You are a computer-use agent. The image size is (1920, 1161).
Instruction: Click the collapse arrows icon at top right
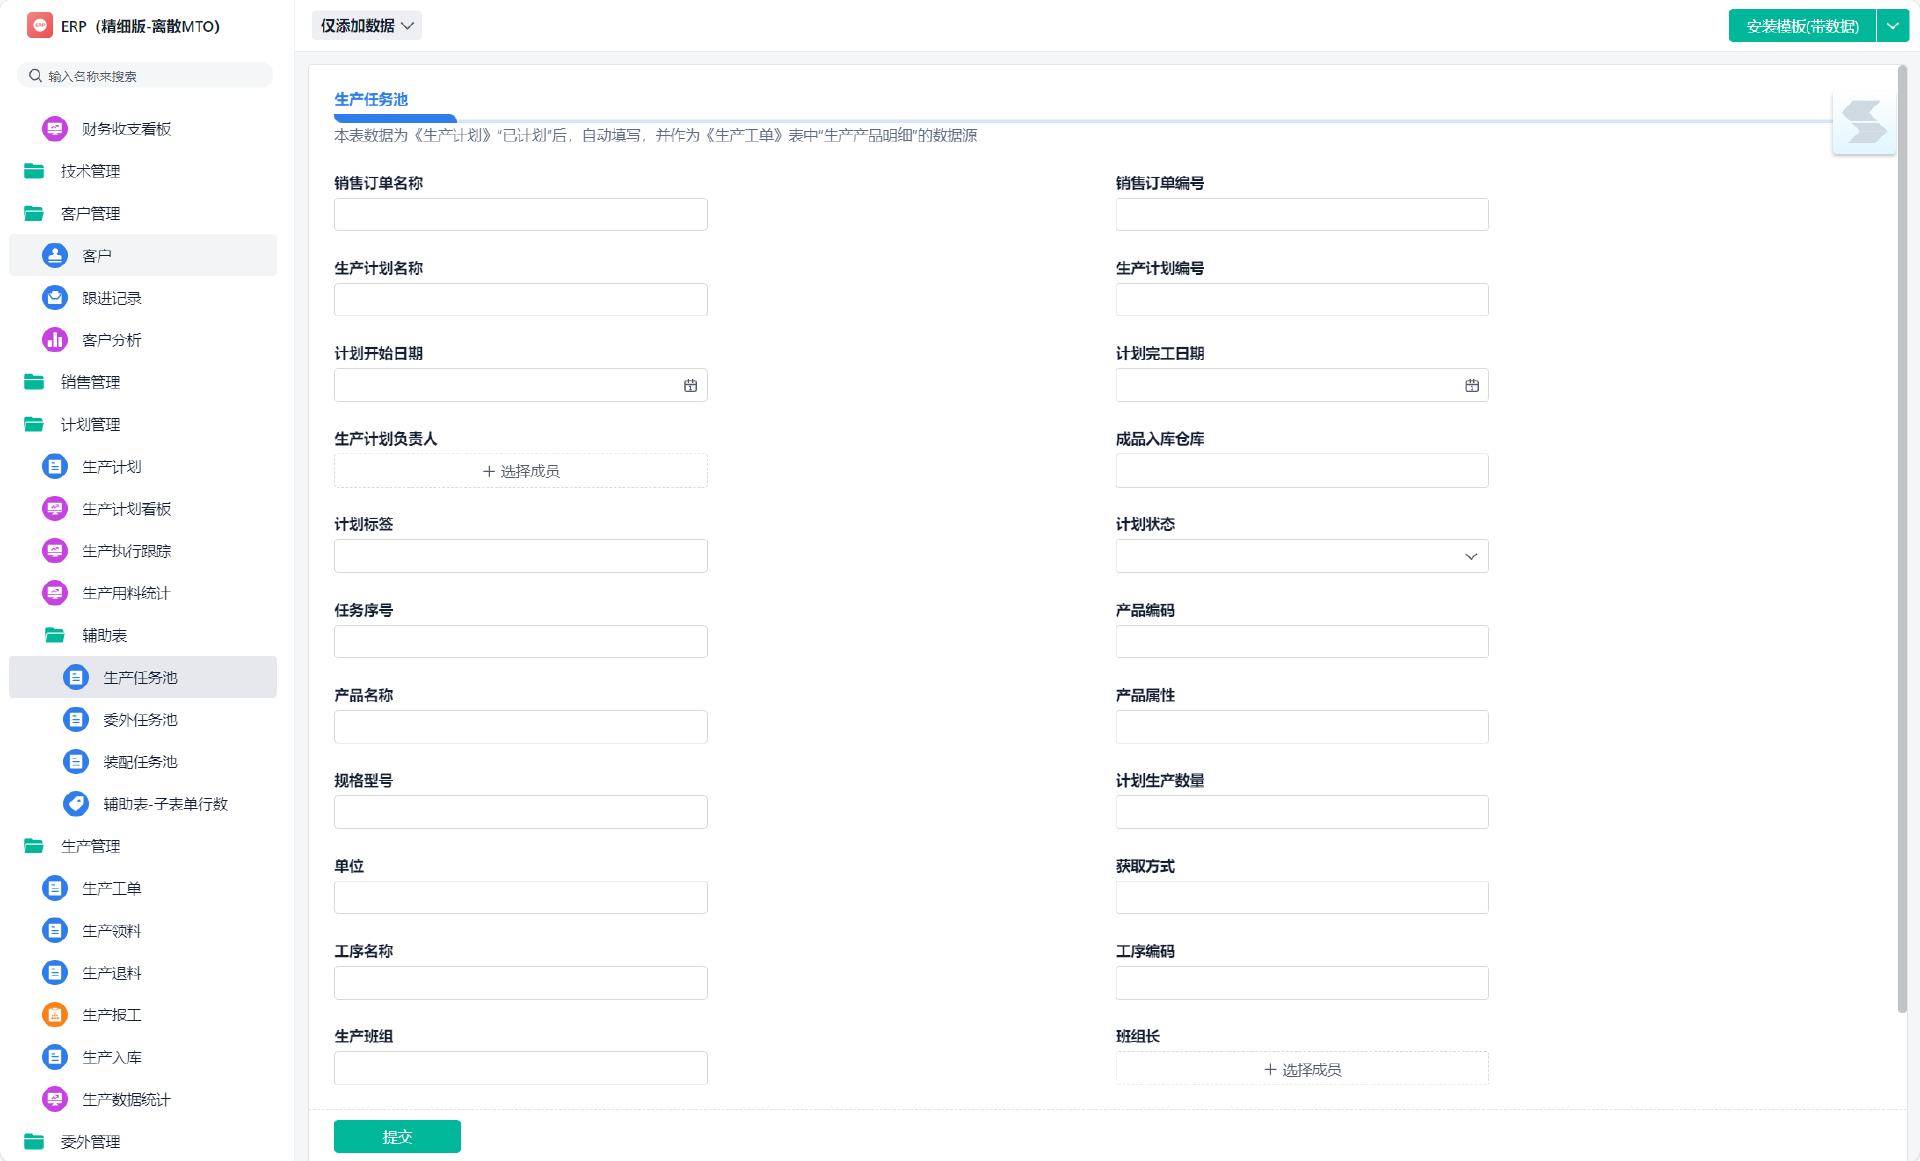(x=1863, y=123)
